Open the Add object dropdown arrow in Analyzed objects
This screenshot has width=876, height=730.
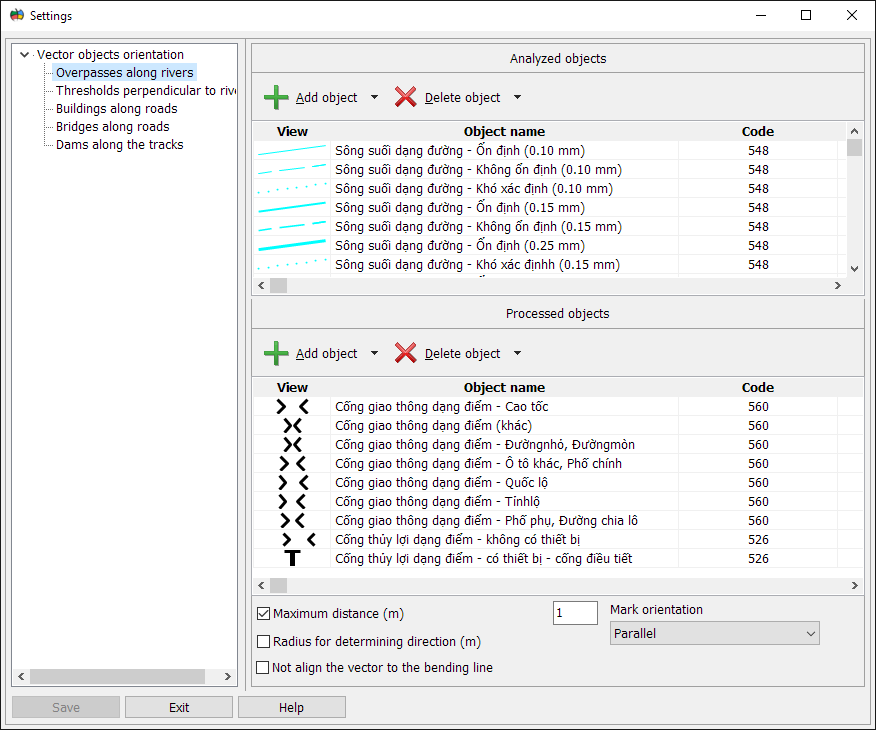[374, 97]
